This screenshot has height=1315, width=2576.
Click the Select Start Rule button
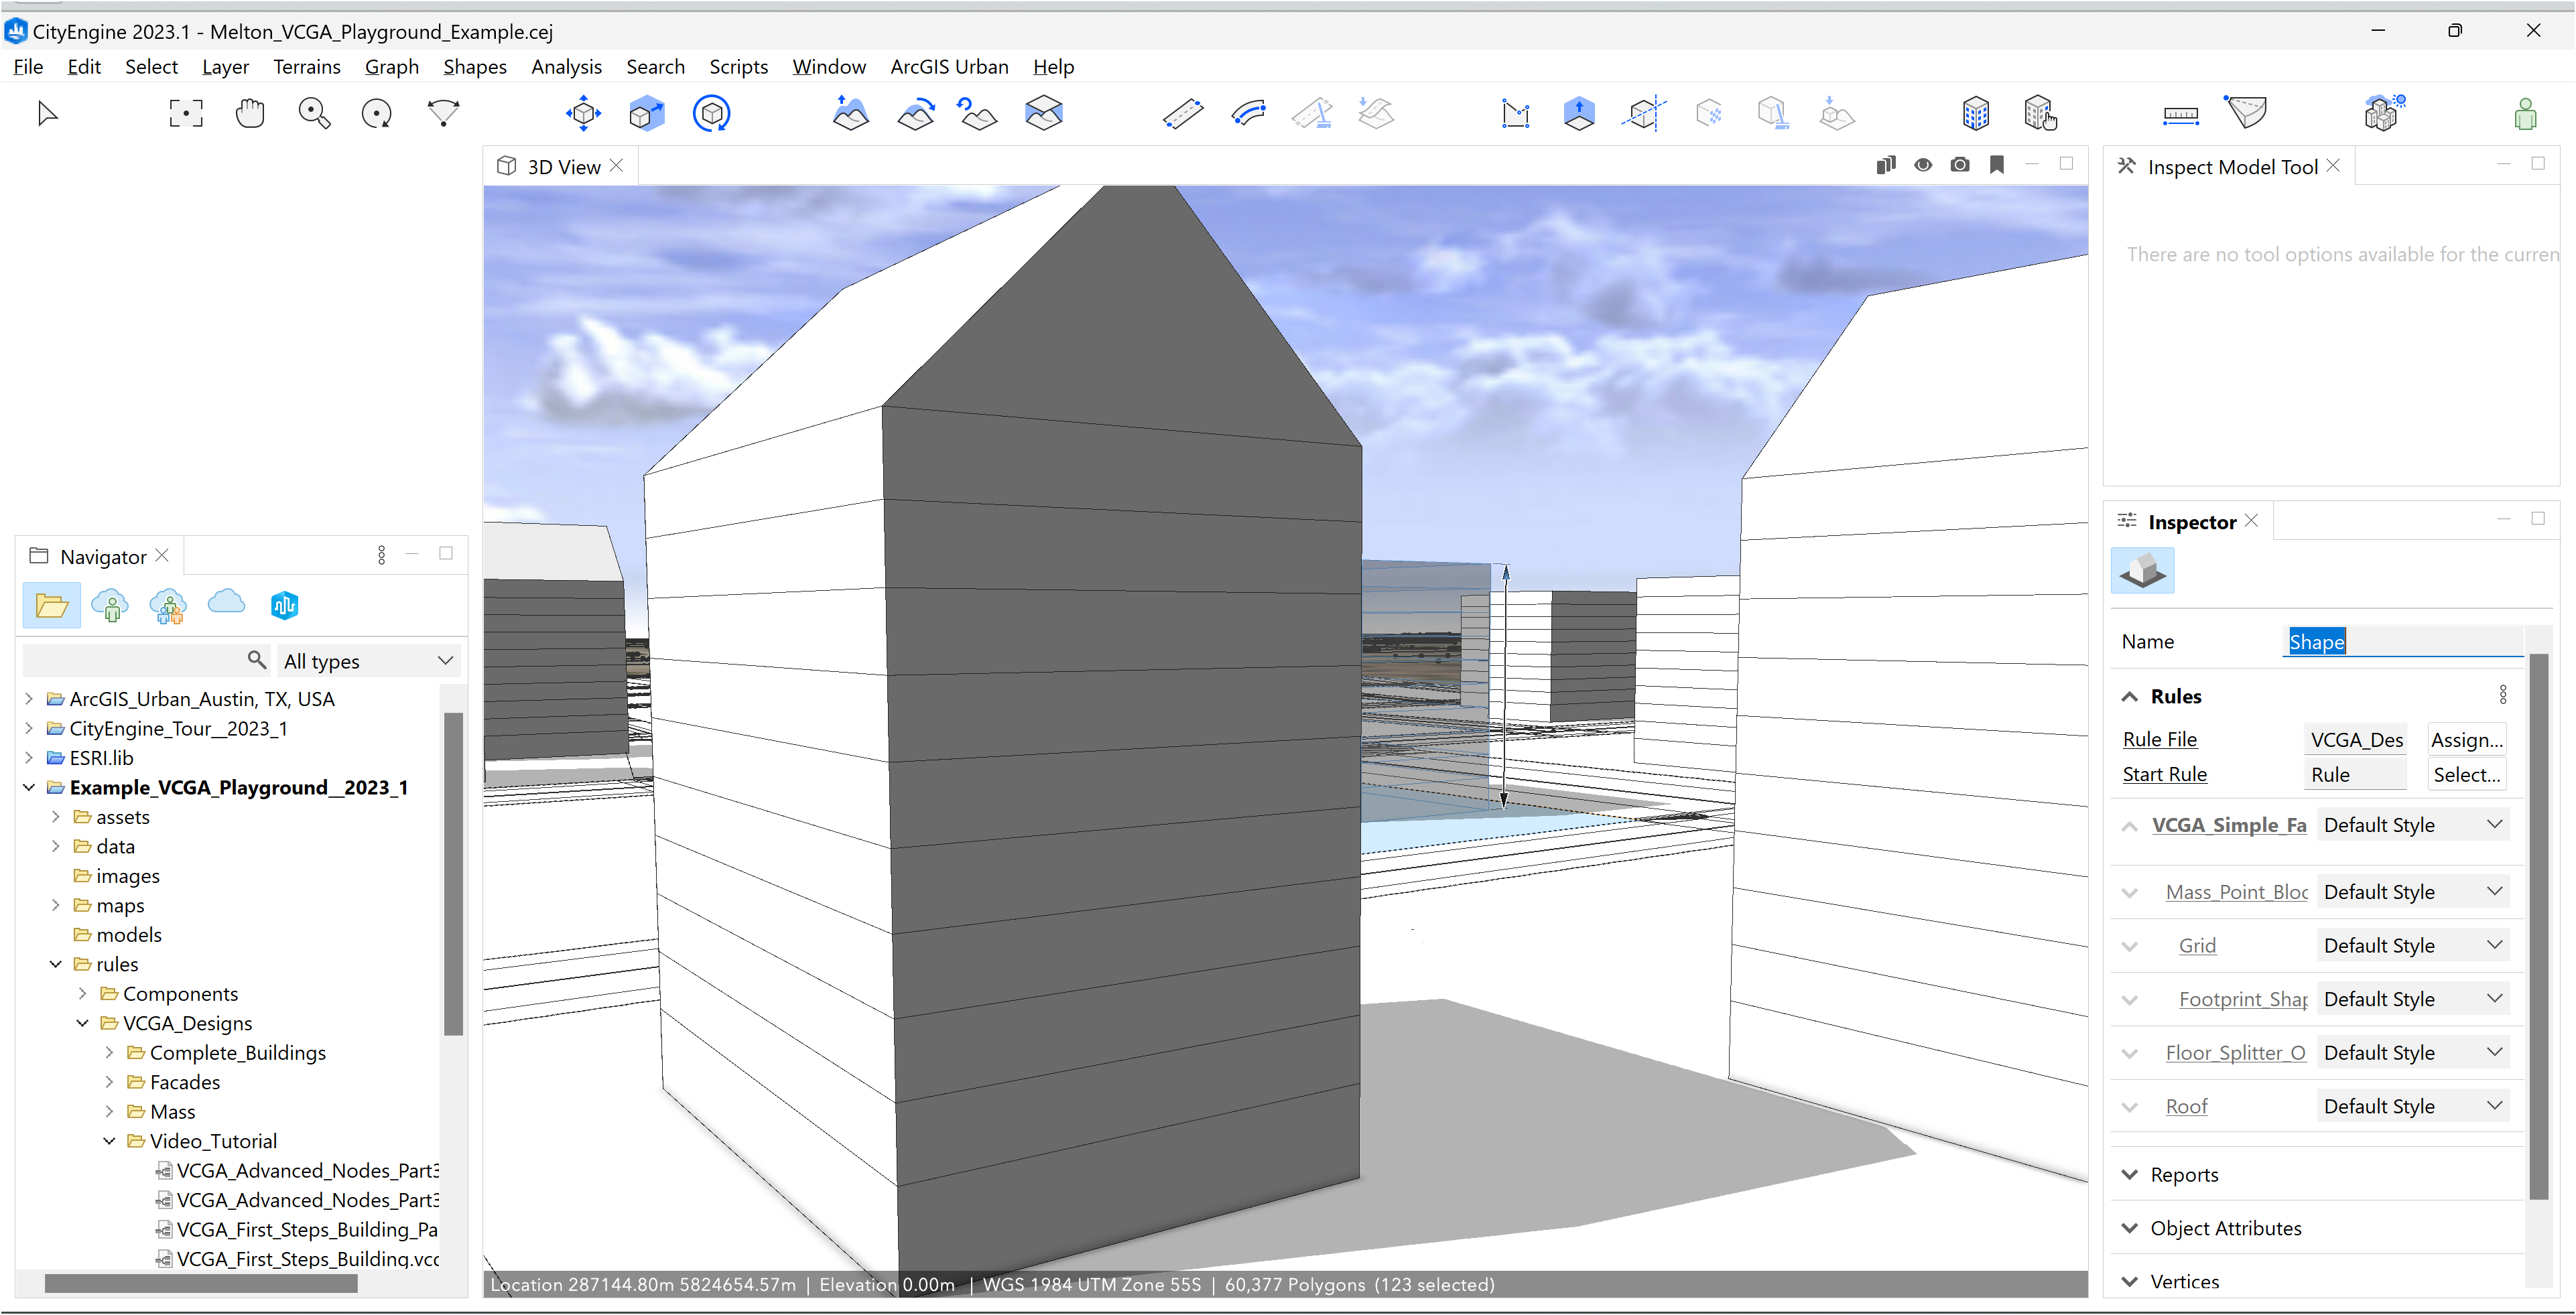[x=2466, y=774]
